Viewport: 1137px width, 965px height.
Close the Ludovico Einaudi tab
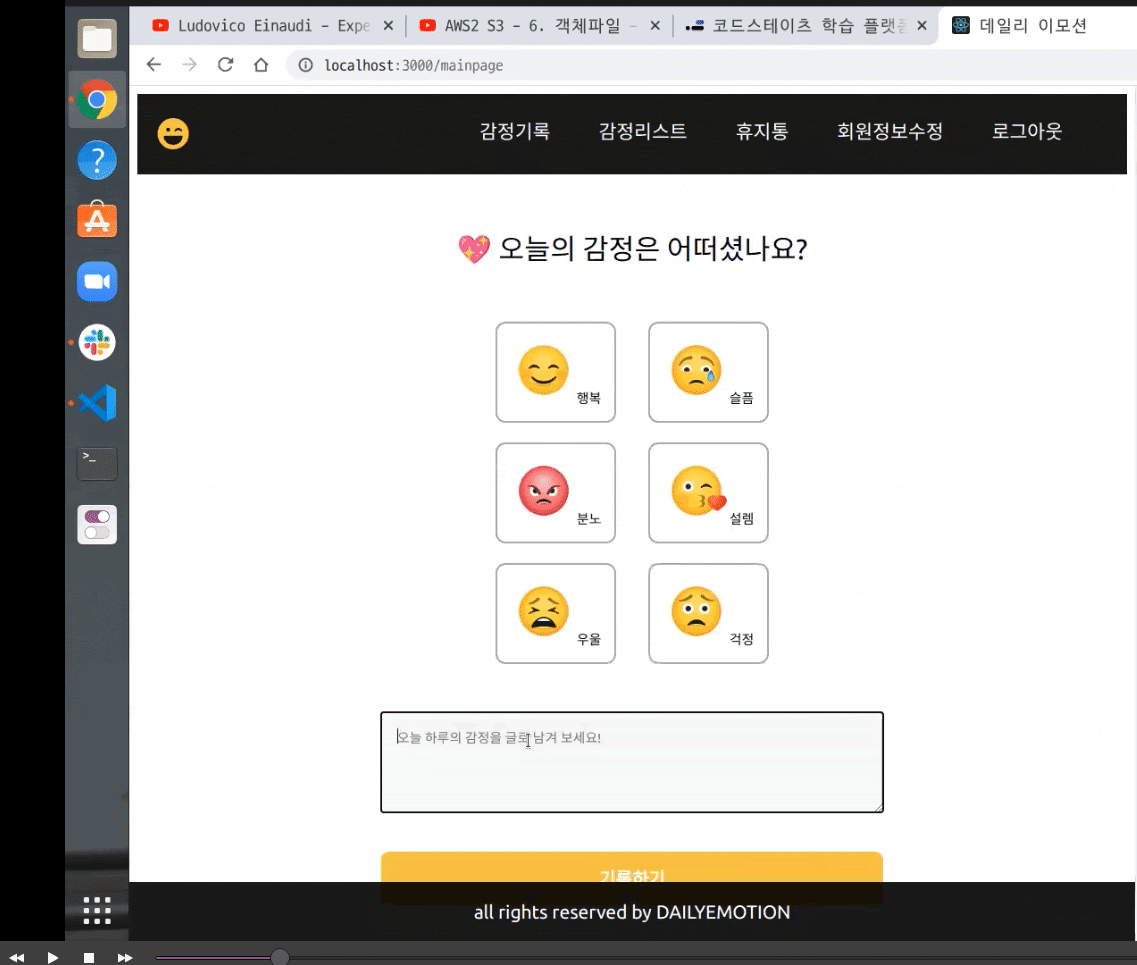pos(388,25)
